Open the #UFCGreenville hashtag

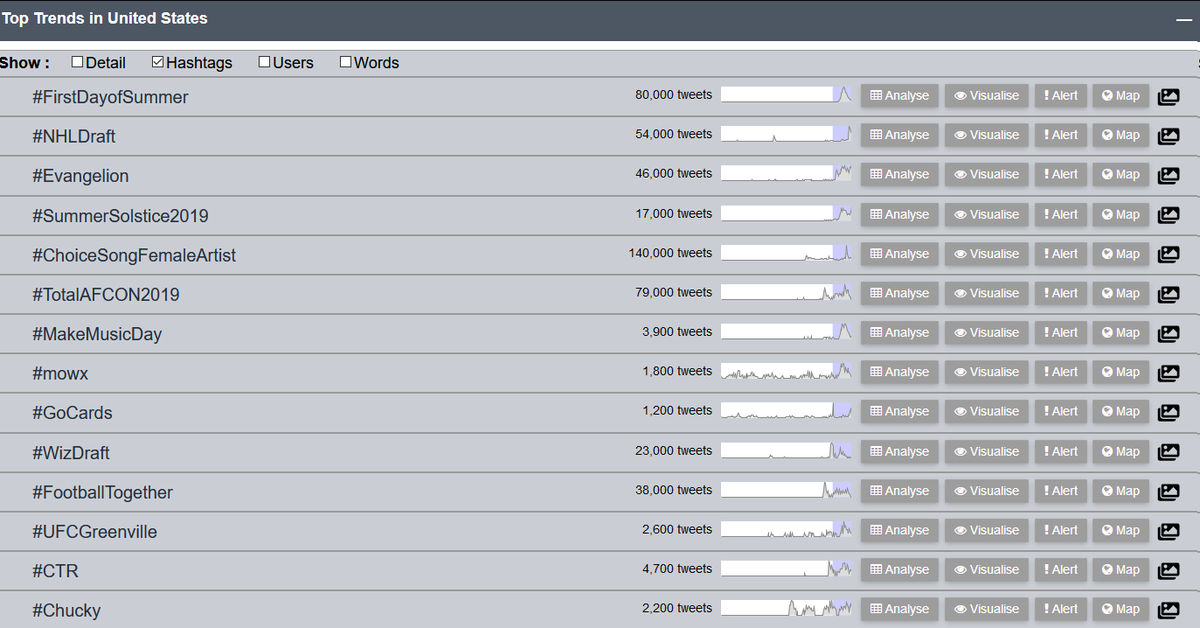[95, 532]
